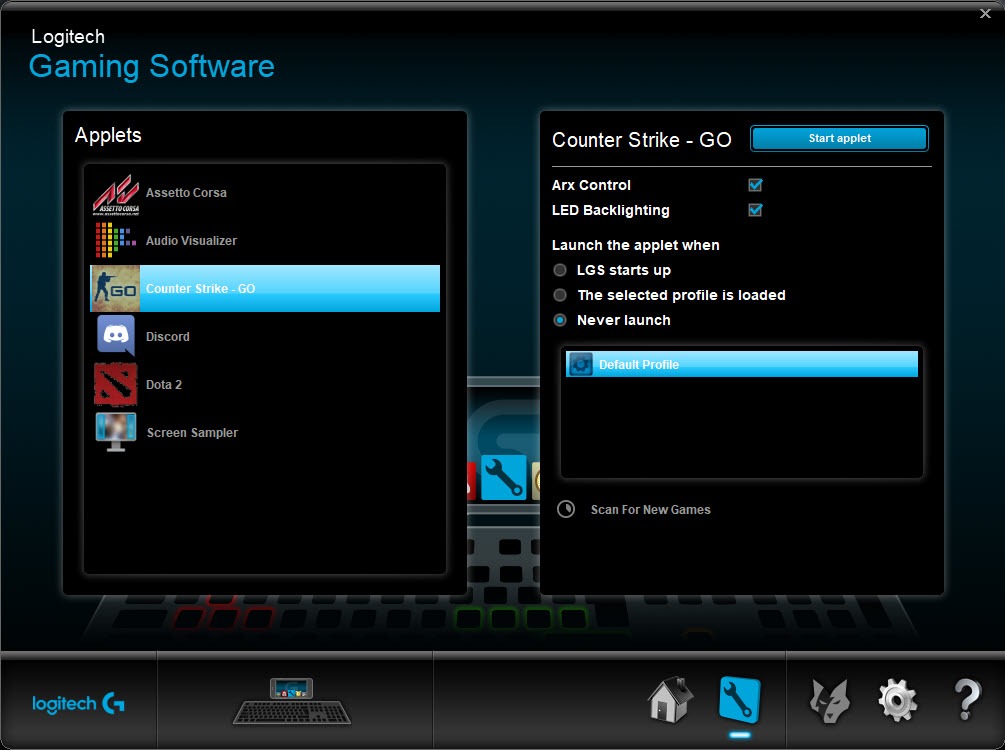This screenshot has width=1005, height=750.
Task: Click the LGS starts up label
Action: (624, 270)
